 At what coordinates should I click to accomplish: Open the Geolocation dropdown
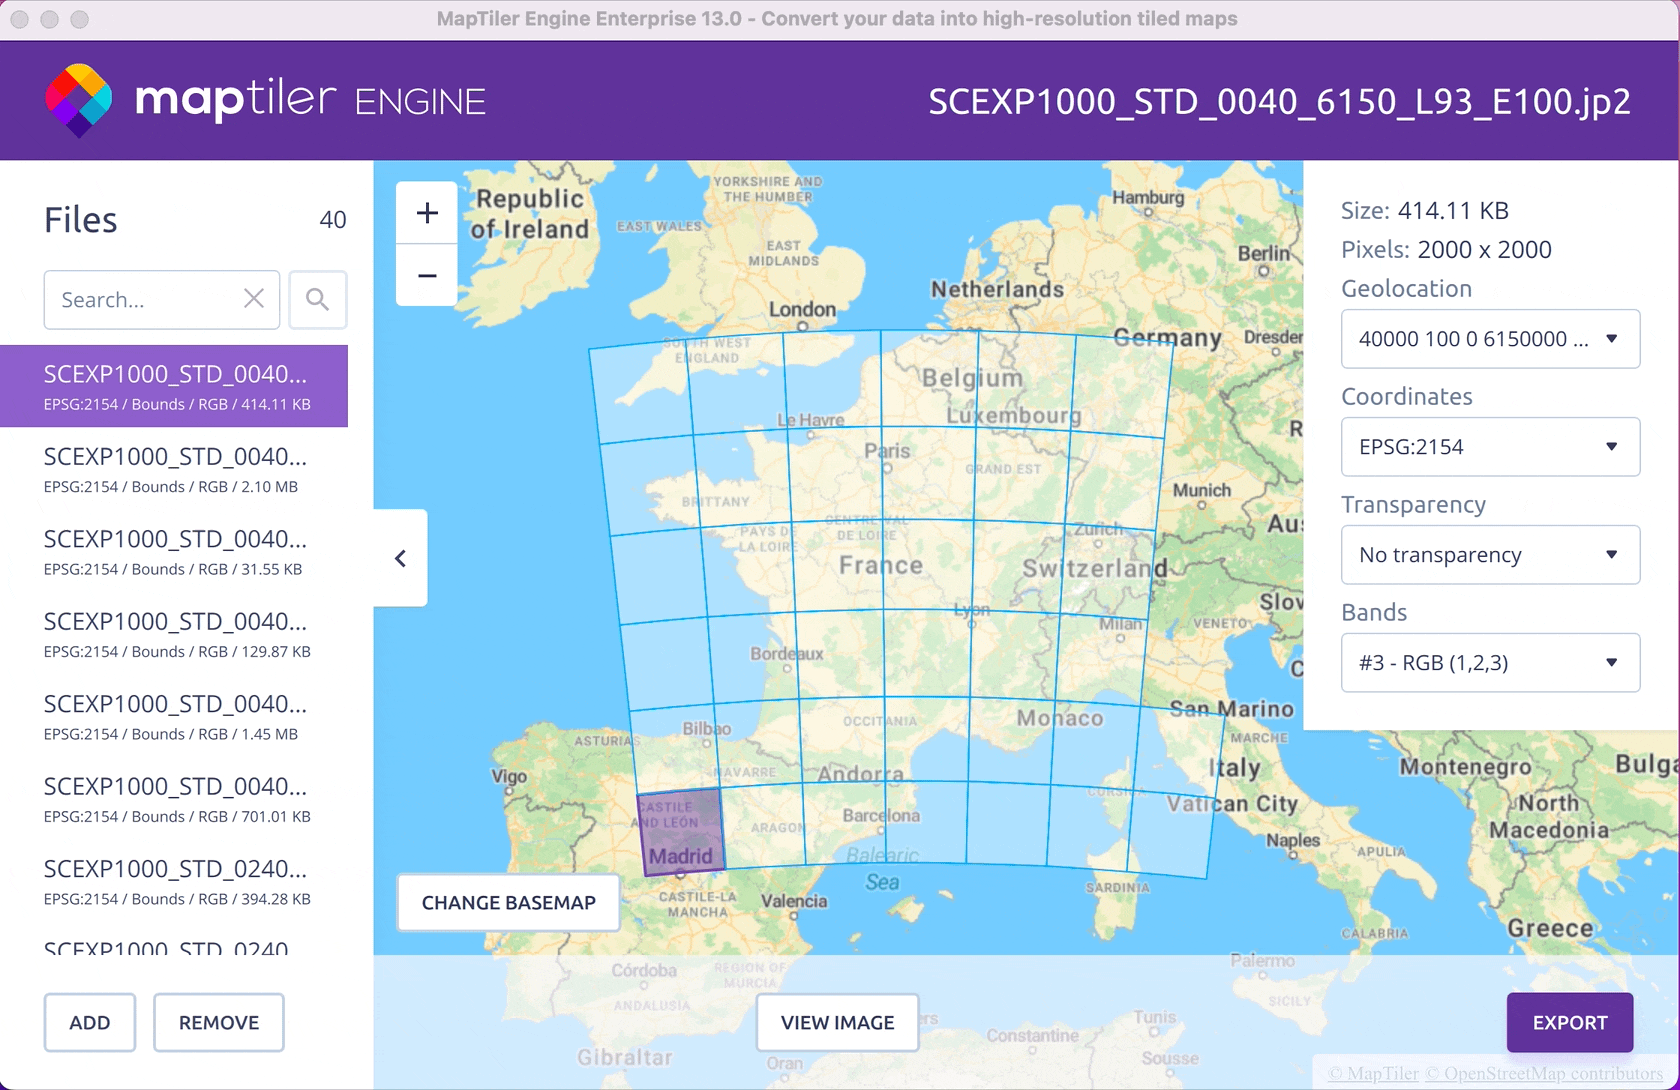(x=1489, y=339)
